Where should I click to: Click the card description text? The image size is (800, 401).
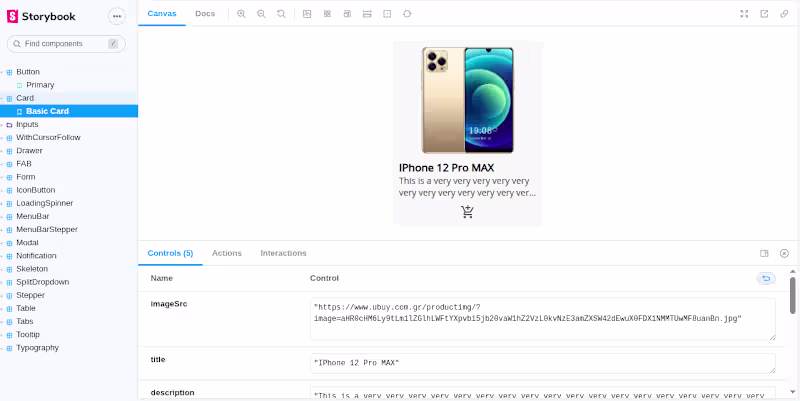click(467, 187)
